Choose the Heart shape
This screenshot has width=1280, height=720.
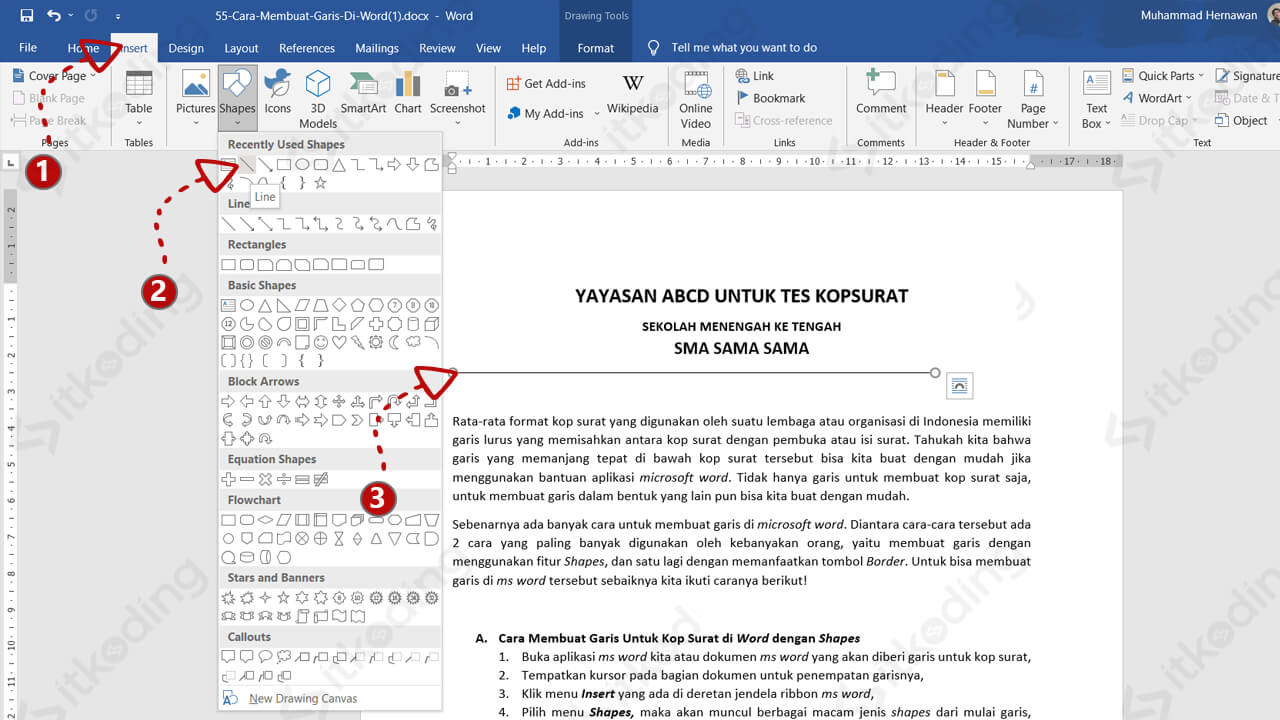(339, 342)
